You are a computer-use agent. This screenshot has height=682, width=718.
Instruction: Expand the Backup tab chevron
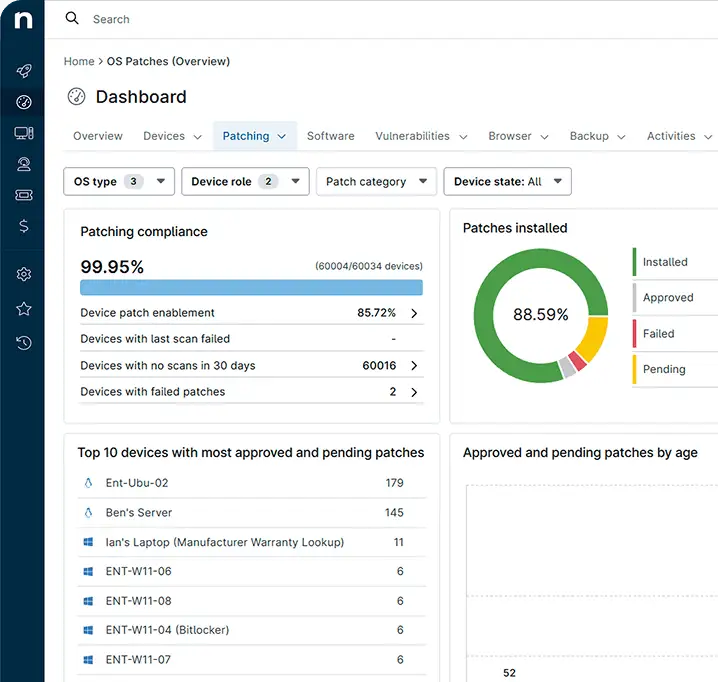(x=621, y=137)
